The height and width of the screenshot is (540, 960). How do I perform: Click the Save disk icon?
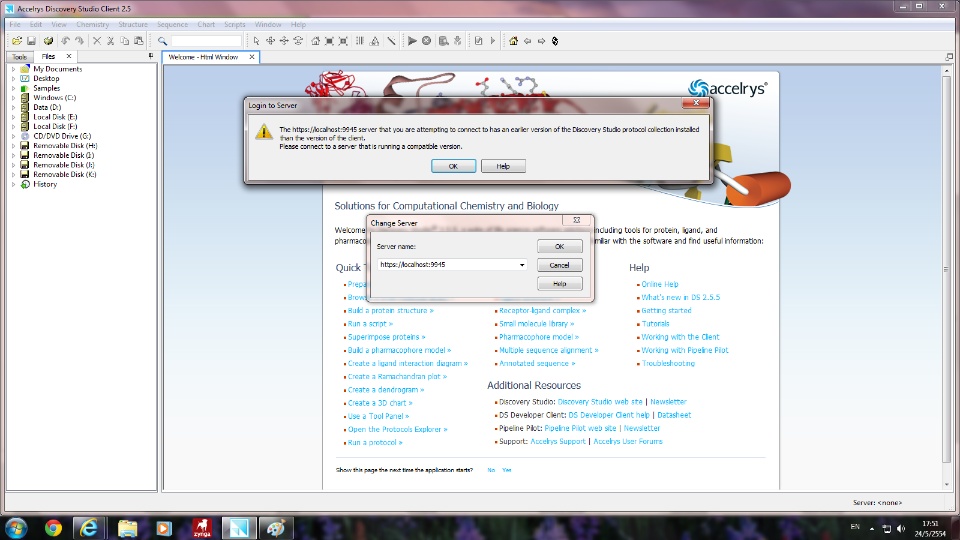[x=31, y=41]
